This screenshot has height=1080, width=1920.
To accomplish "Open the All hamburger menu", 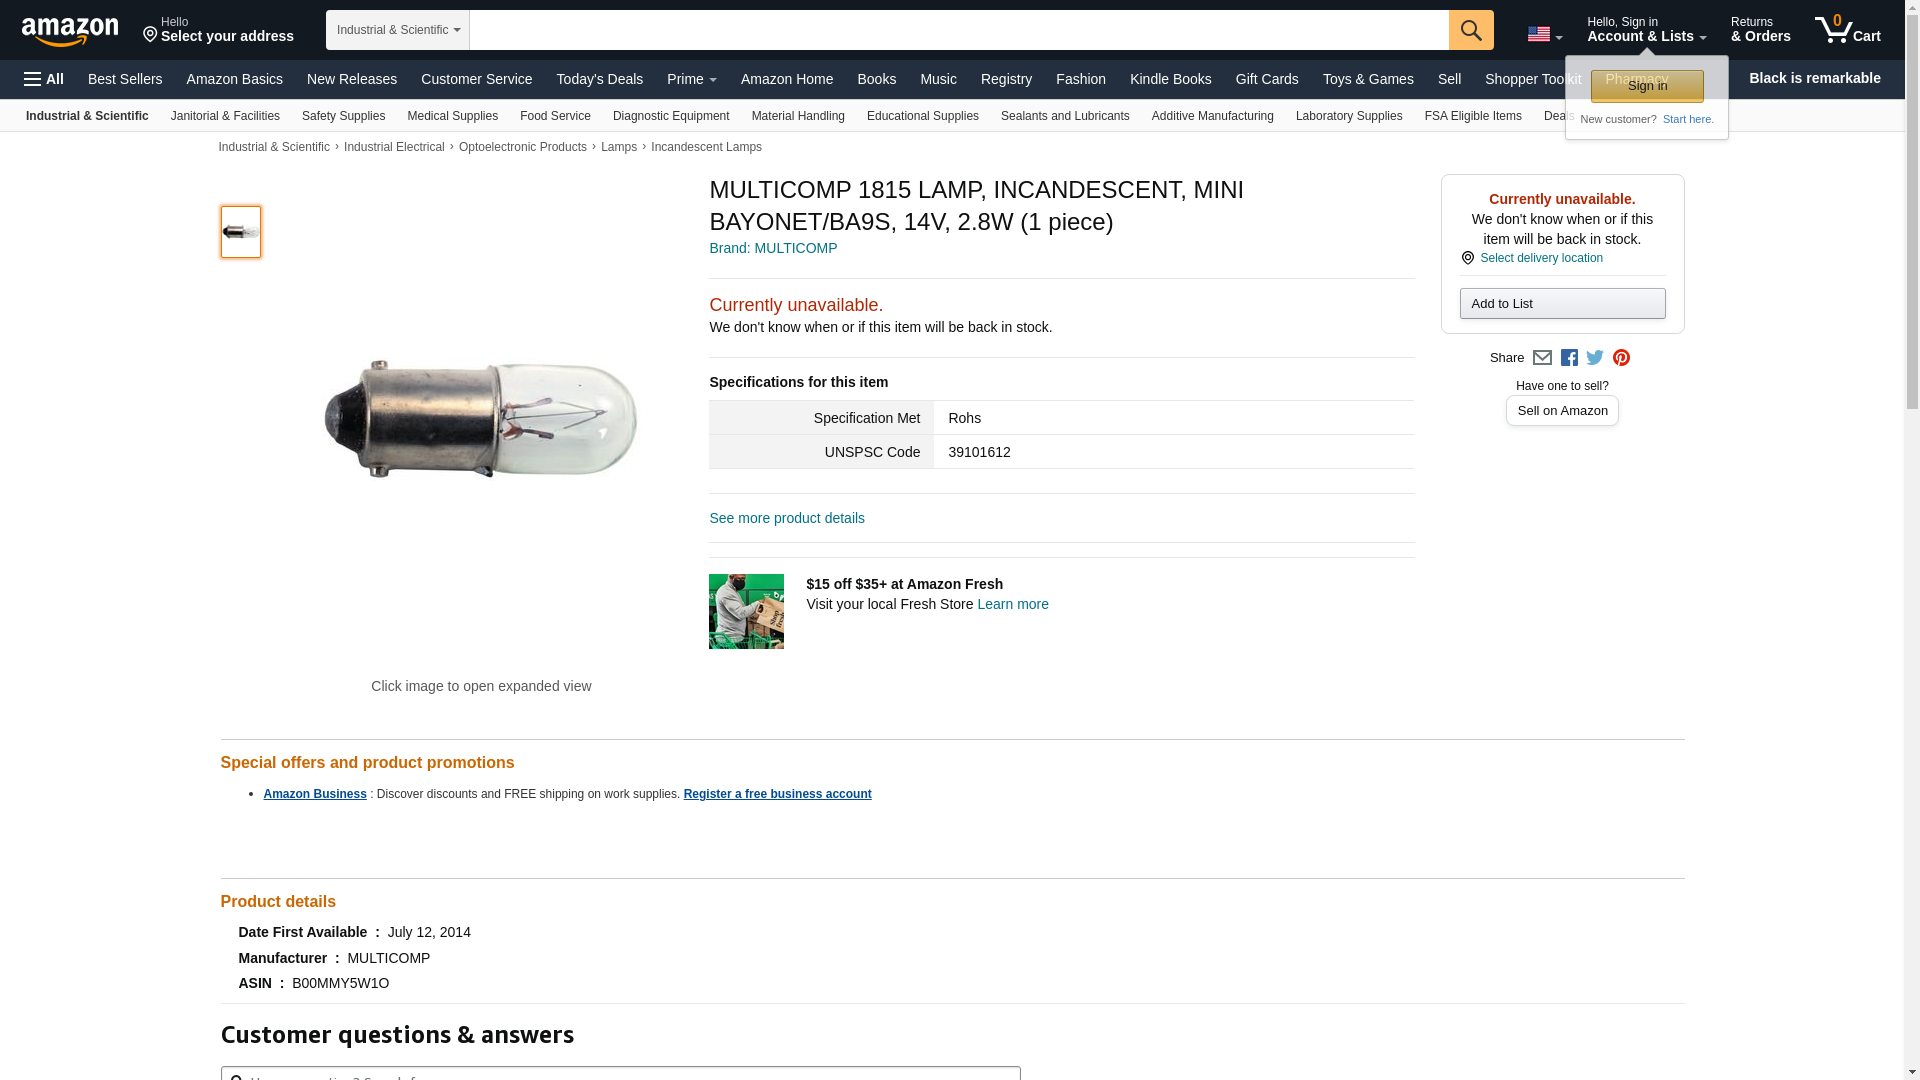I will click(44, 79).
